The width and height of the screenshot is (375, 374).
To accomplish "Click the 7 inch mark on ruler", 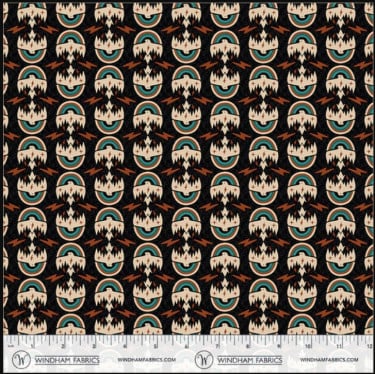I will (217, 346).
